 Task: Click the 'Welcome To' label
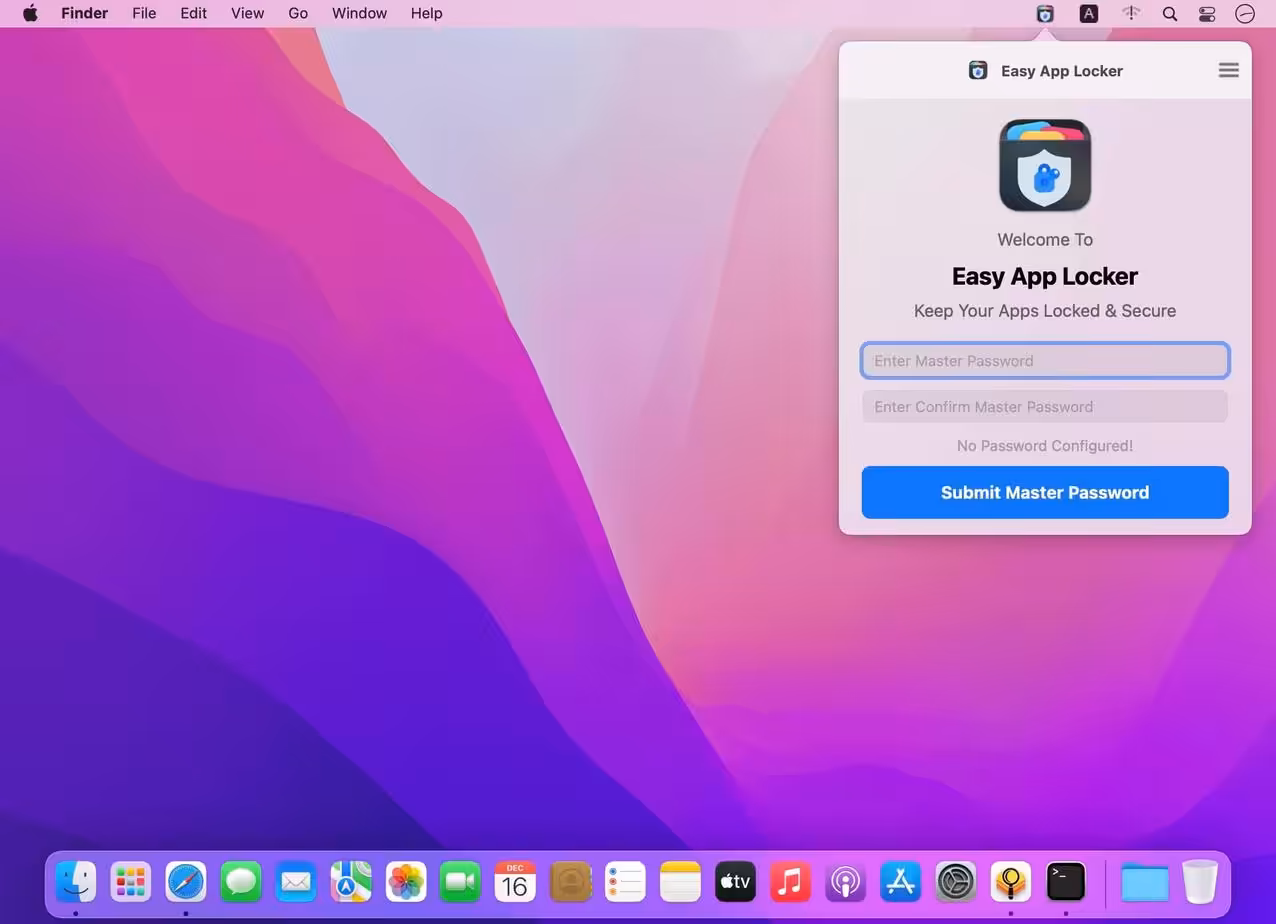point(1045,240)
